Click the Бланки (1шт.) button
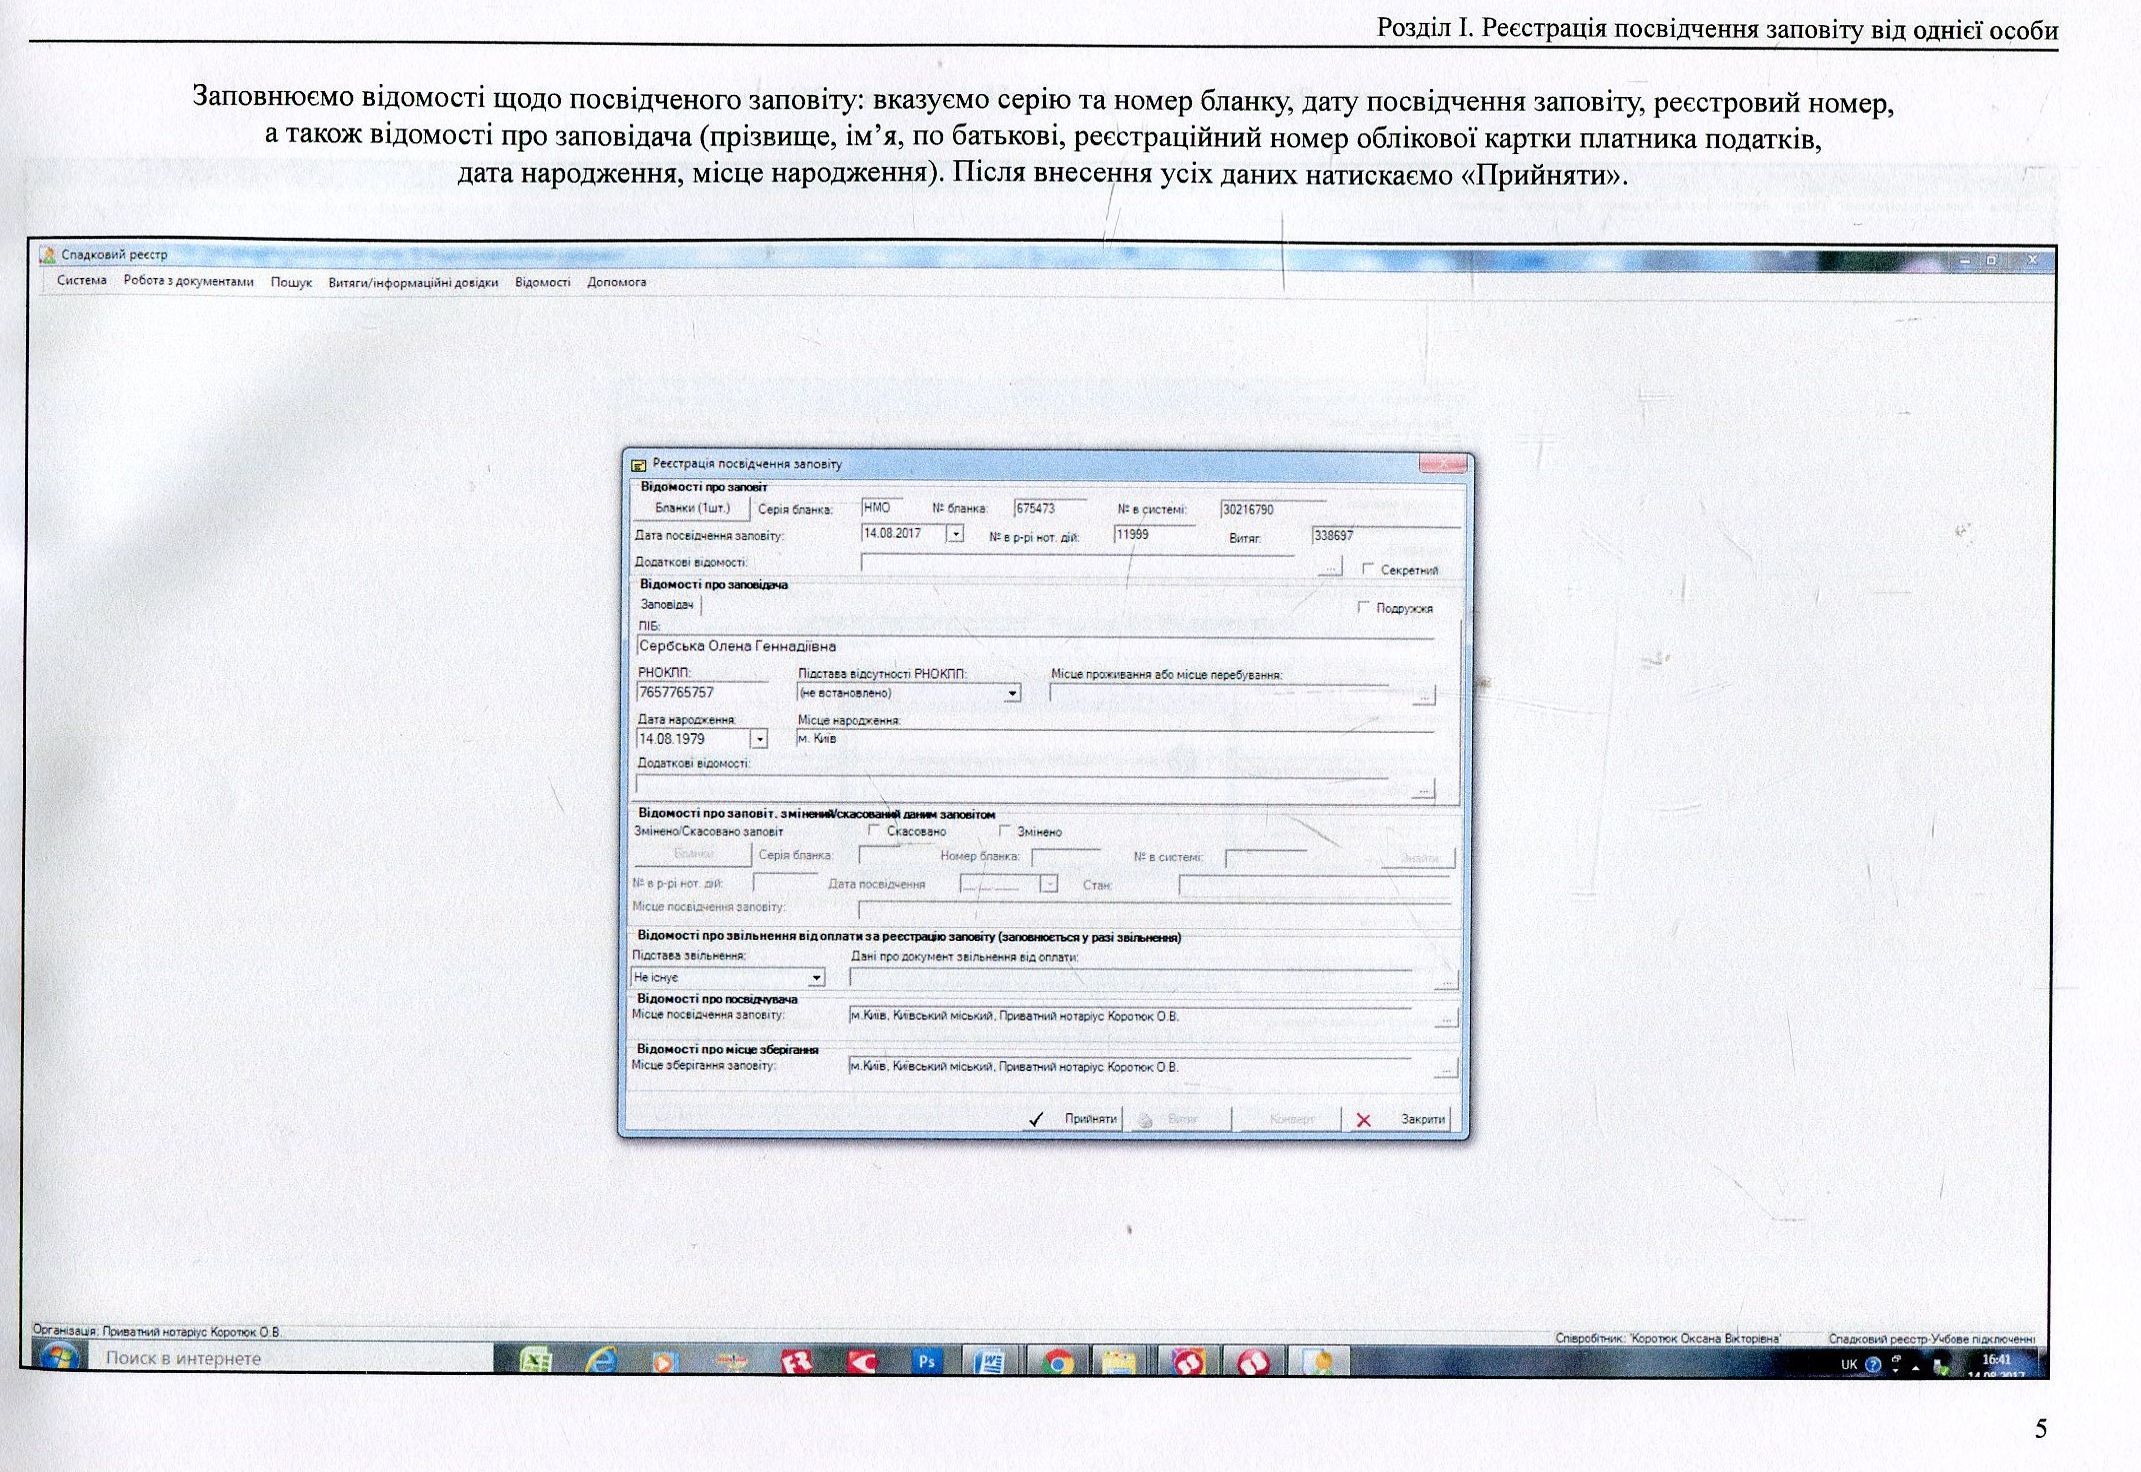 (692, 509)
